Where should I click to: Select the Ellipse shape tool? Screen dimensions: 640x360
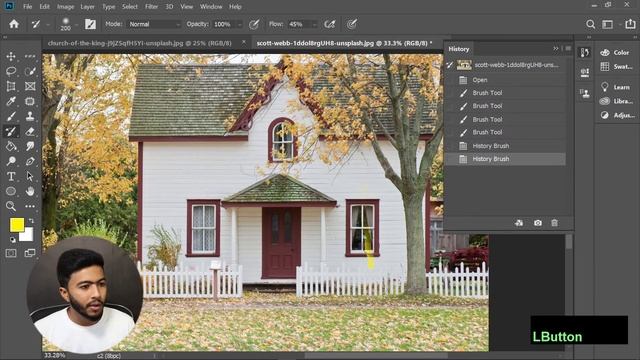point(11,191)
